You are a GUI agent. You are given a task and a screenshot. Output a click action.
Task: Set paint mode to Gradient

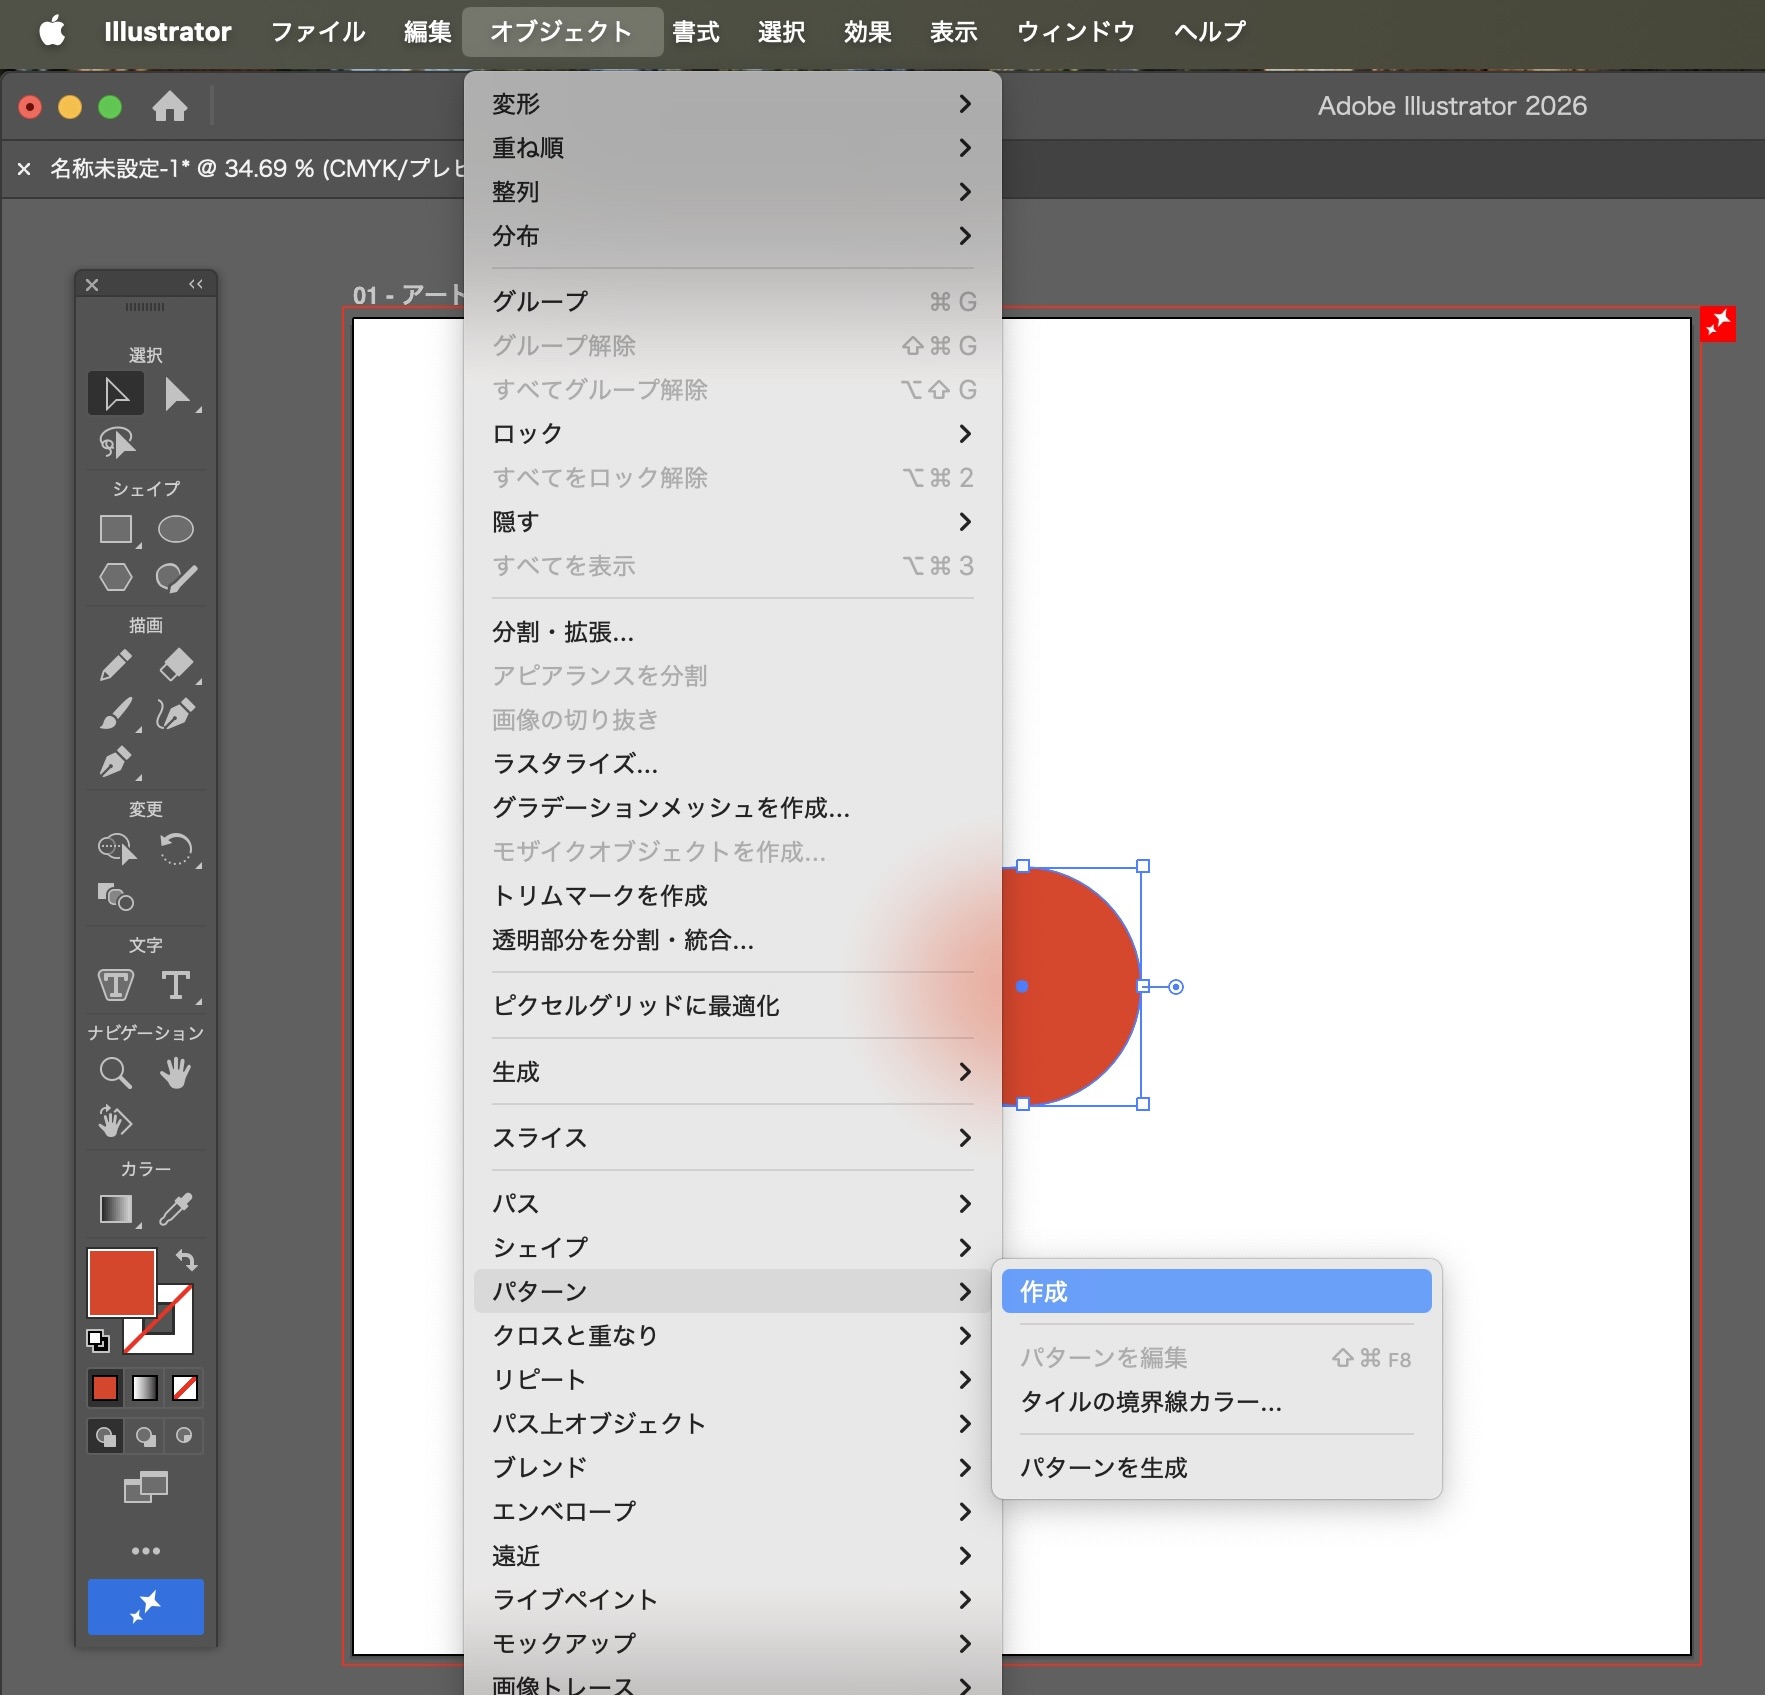(145, 1388)
